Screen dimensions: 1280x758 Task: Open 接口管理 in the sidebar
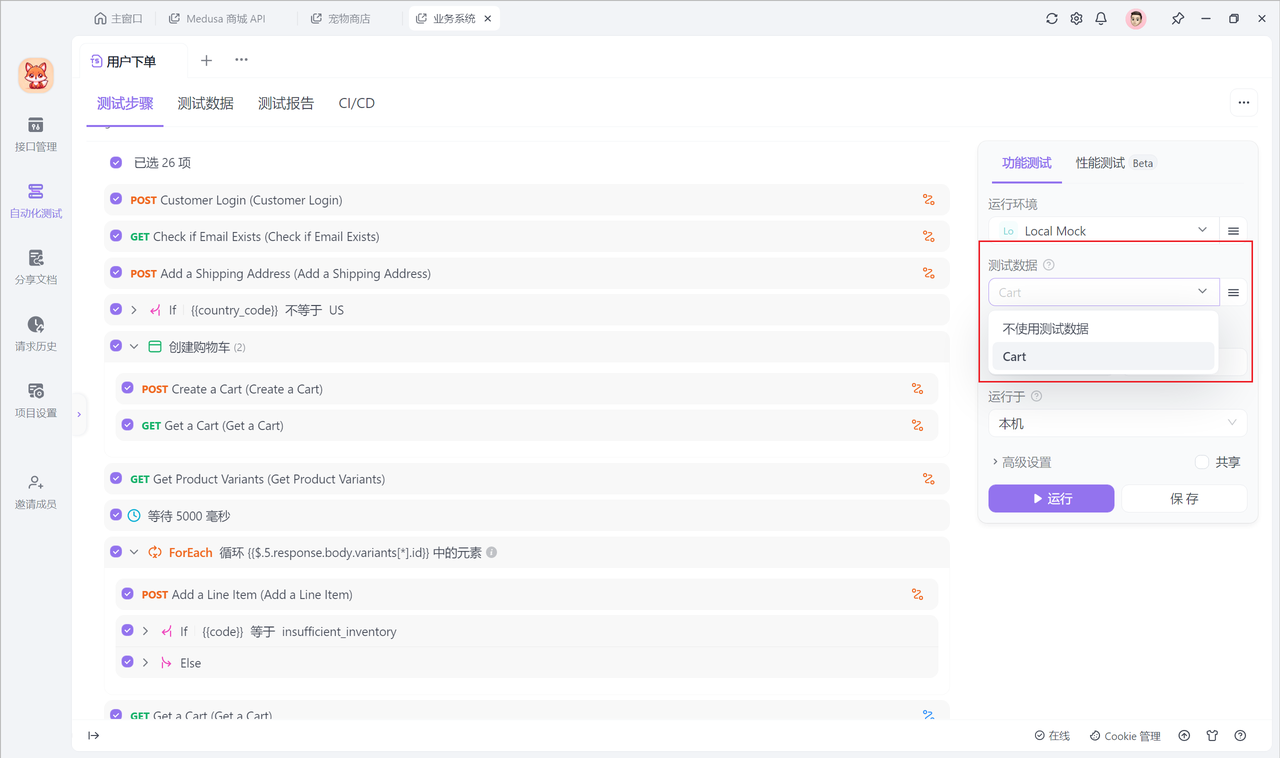pyautogui.click(x=36, y=134)
